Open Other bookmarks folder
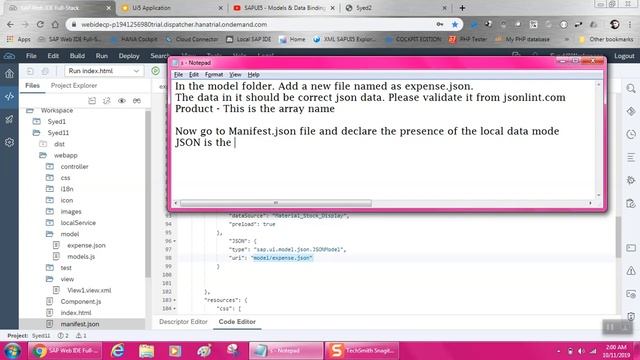This screenshot has width=640, height=360. coord(606,39)
